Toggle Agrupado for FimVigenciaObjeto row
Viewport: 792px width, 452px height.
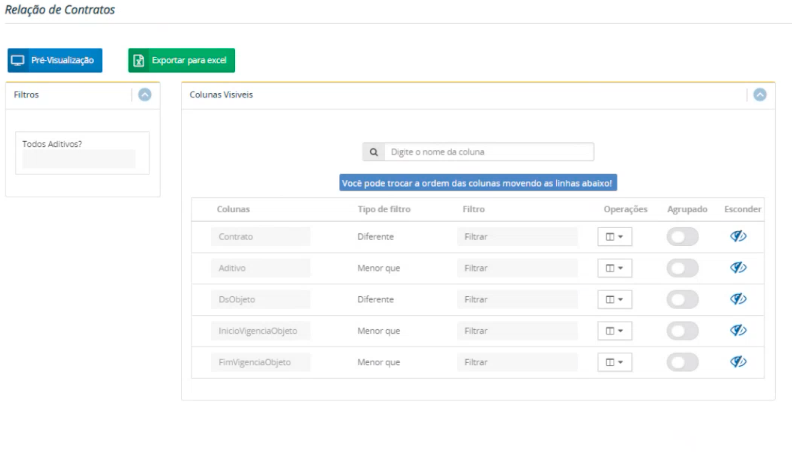[682, 361]
